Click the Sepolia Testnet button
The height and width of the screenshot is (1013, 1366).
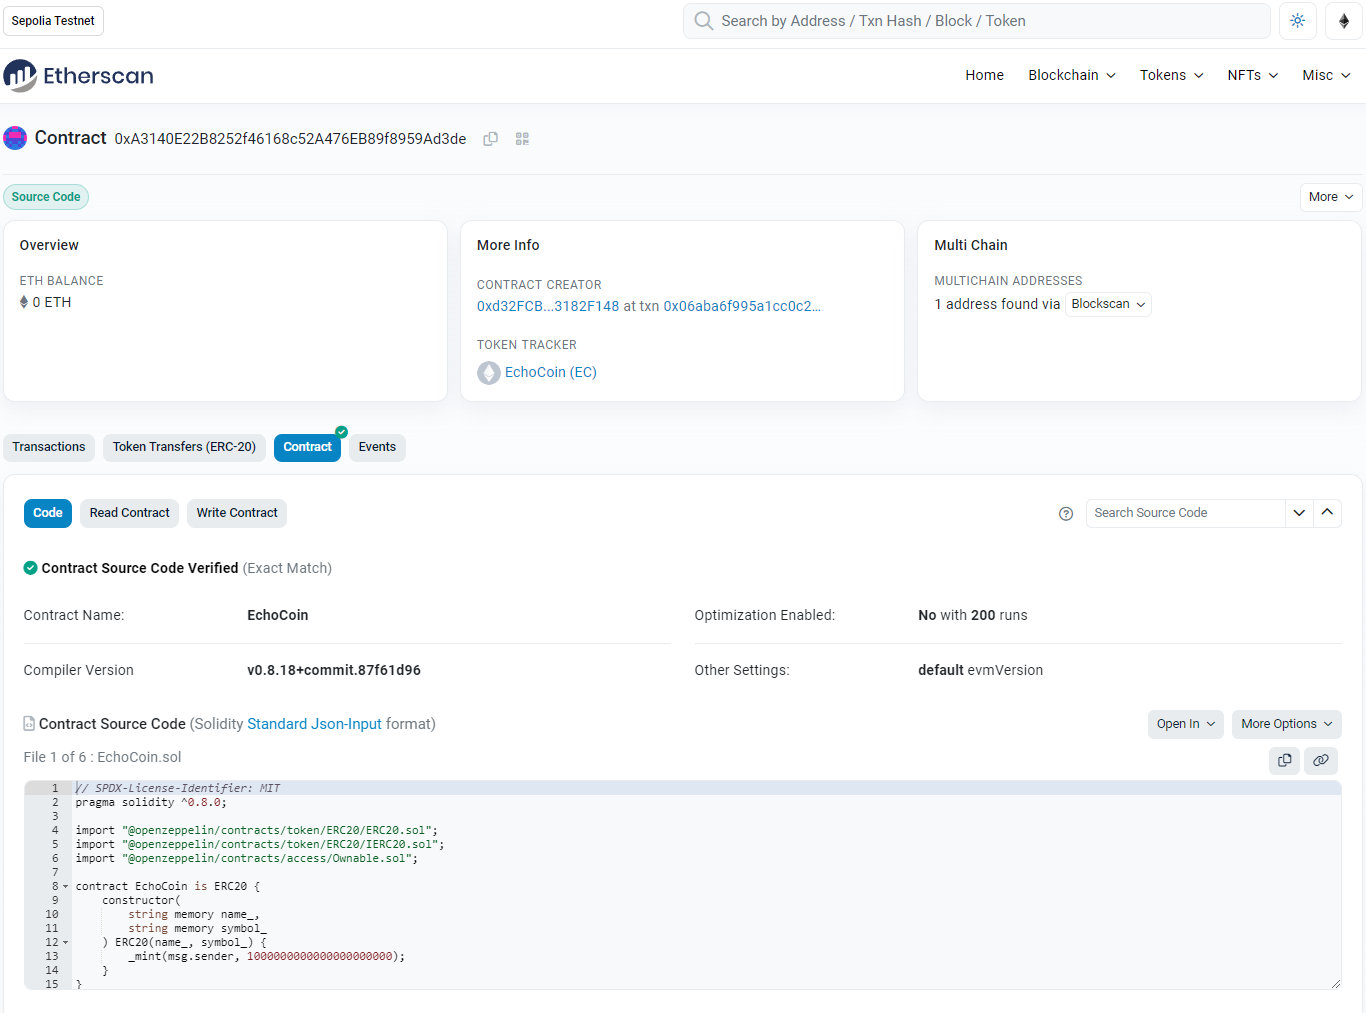pyautogui.click(x=53, y=21)
